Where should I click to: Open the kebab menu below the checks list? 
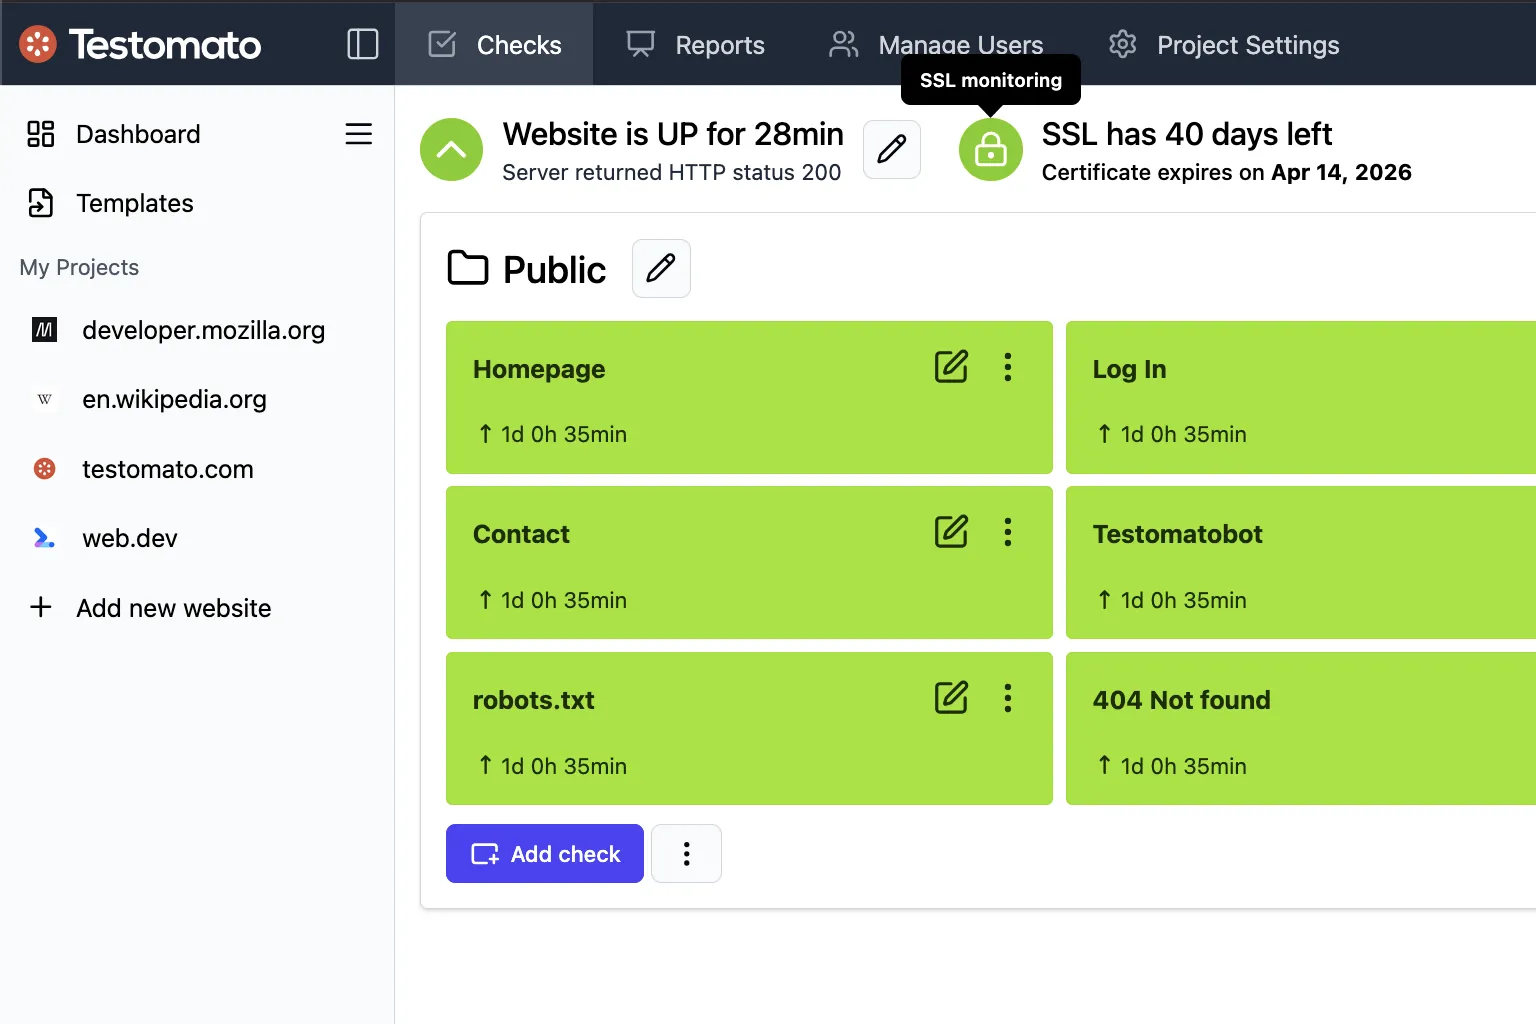[686, 853]
